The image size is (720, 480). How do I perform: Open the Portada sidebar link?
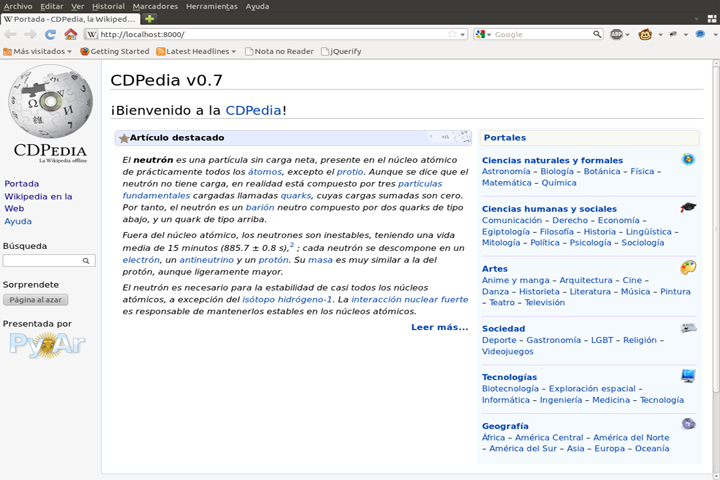click(x=22, y=183)
